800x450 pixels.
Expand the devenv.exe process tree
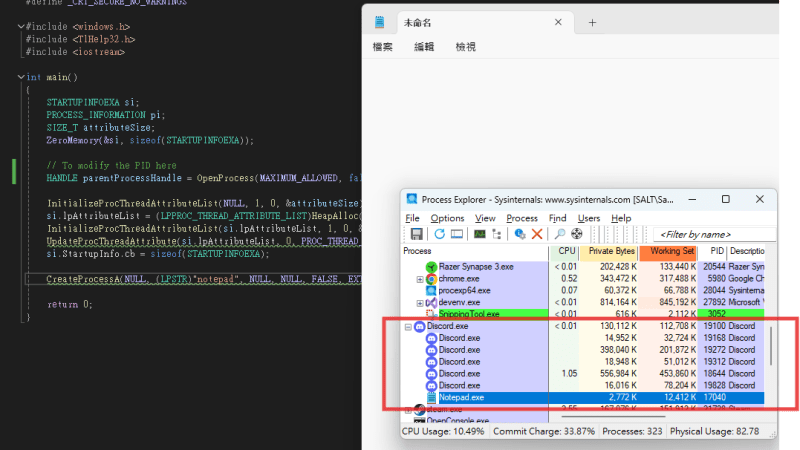419,303
